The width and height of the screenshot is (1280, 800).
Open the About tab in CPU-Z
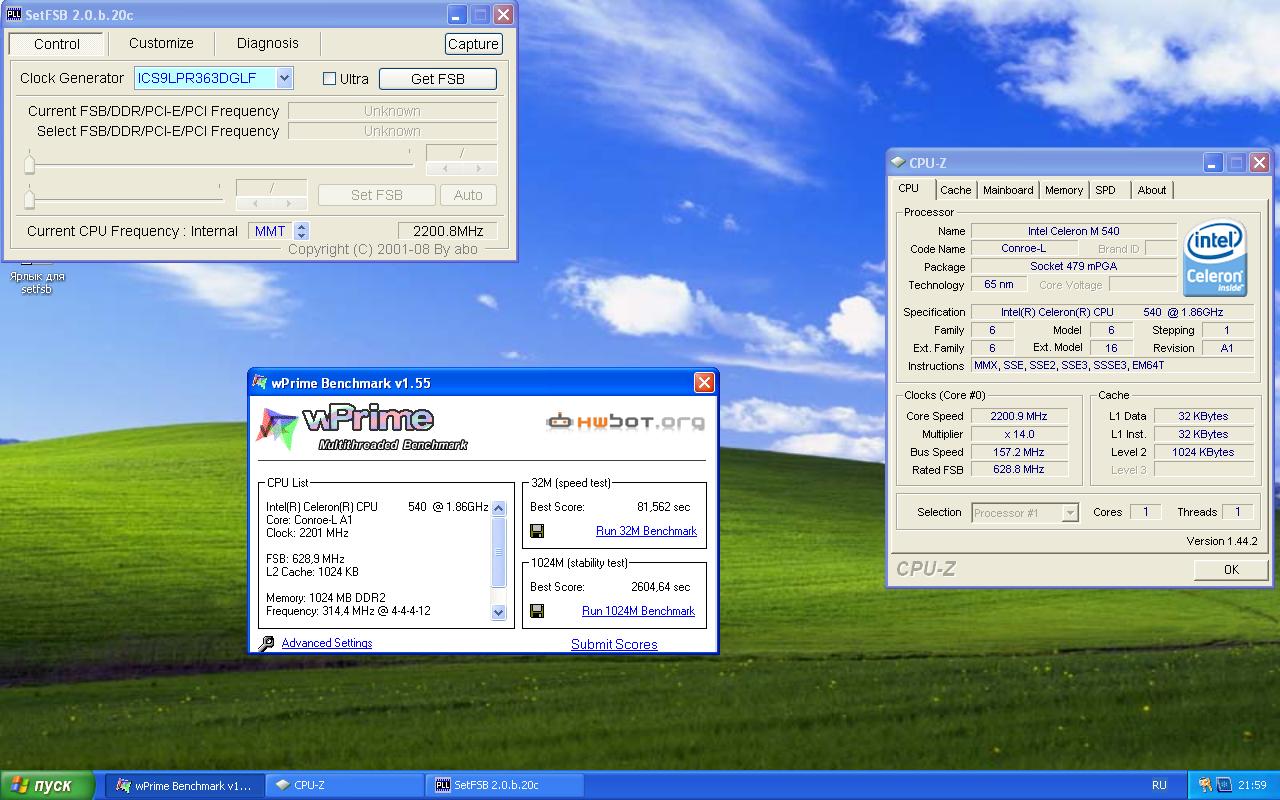[1152, 190]
